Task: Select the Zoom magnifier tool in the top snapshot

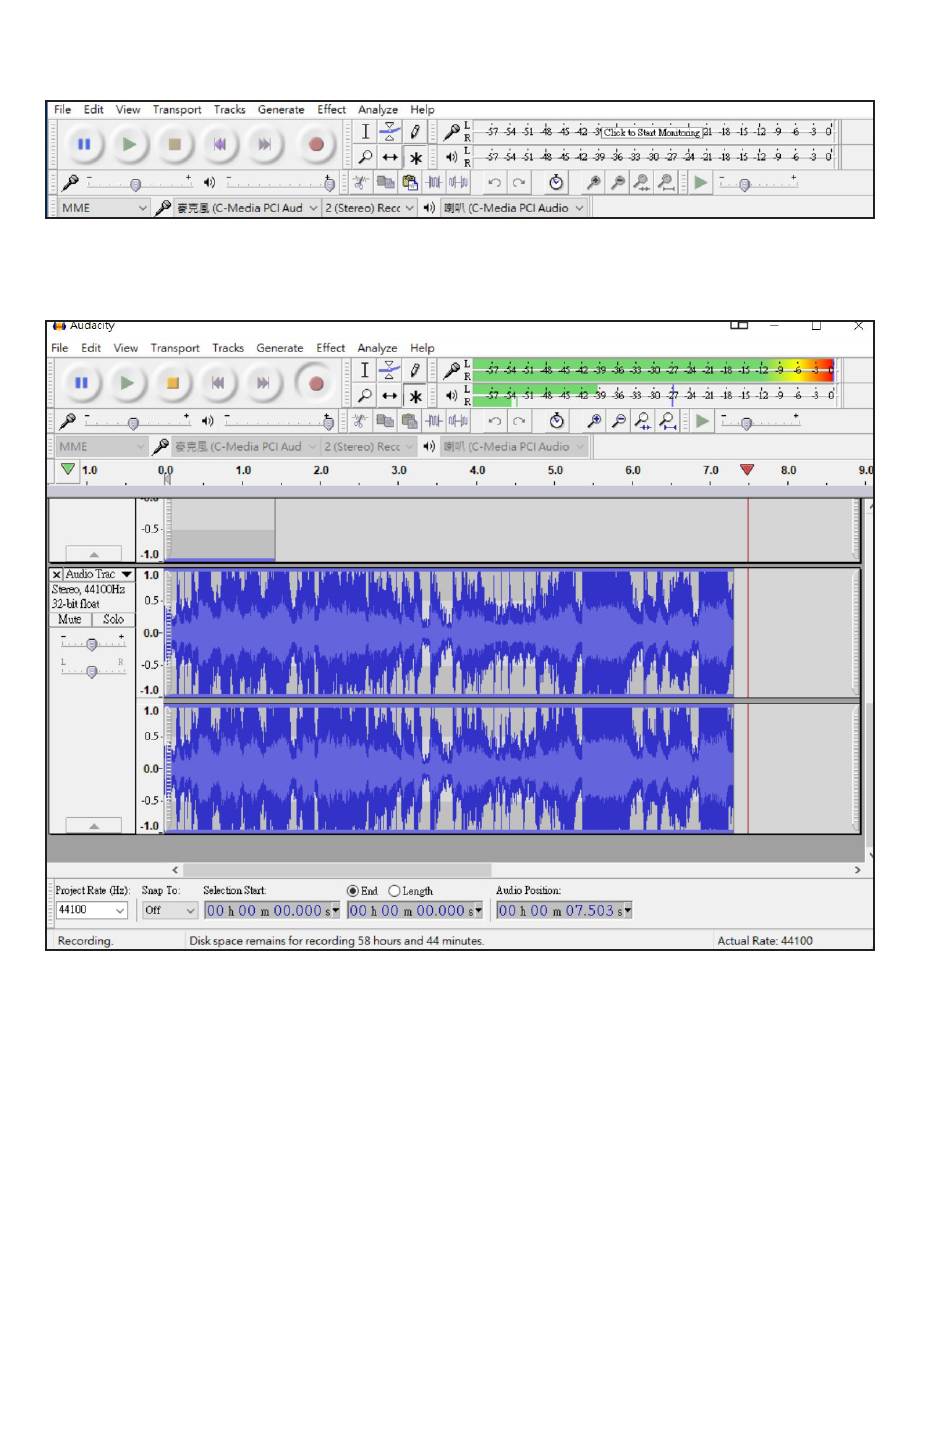Action: pos(365,157)
